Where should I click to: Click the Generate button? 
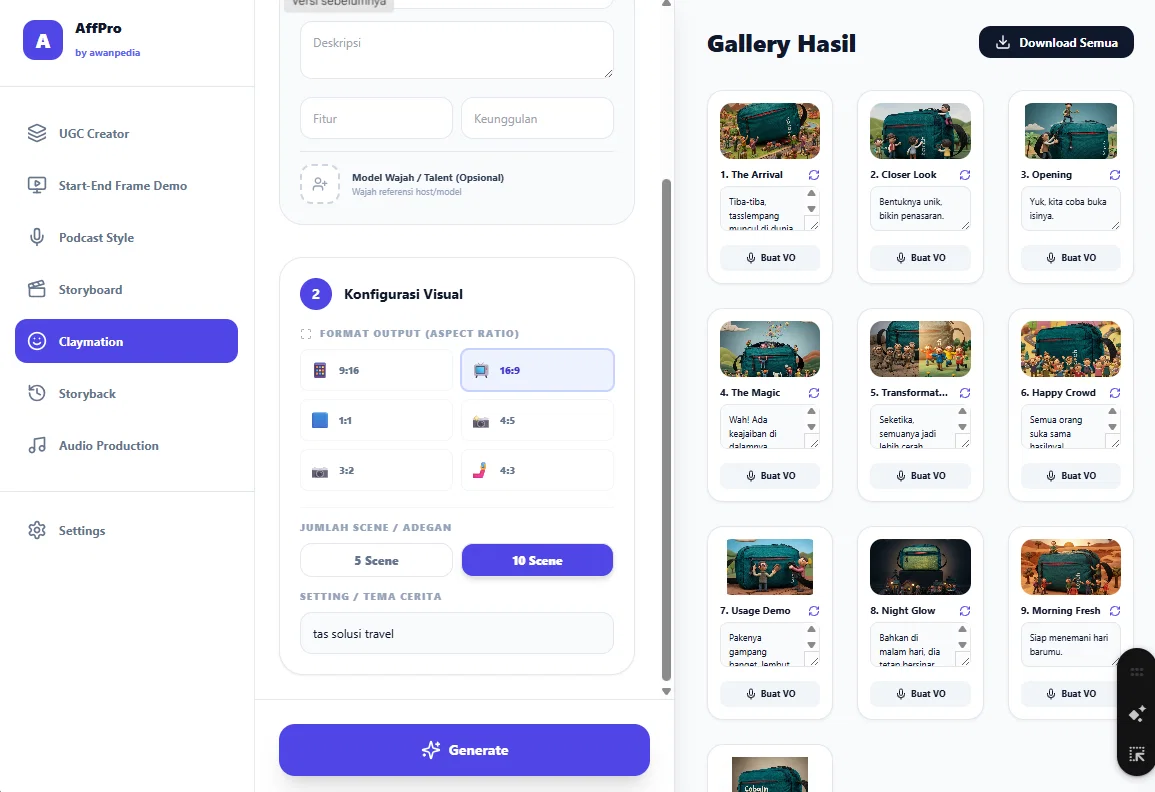click(x=464, y=750)
